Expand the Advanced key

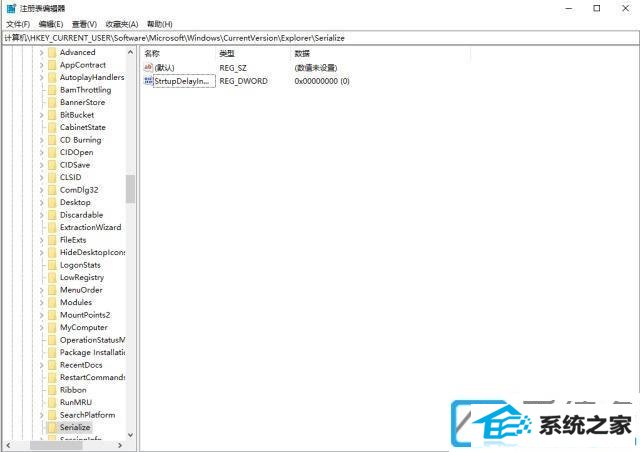(x=41, y=53)
